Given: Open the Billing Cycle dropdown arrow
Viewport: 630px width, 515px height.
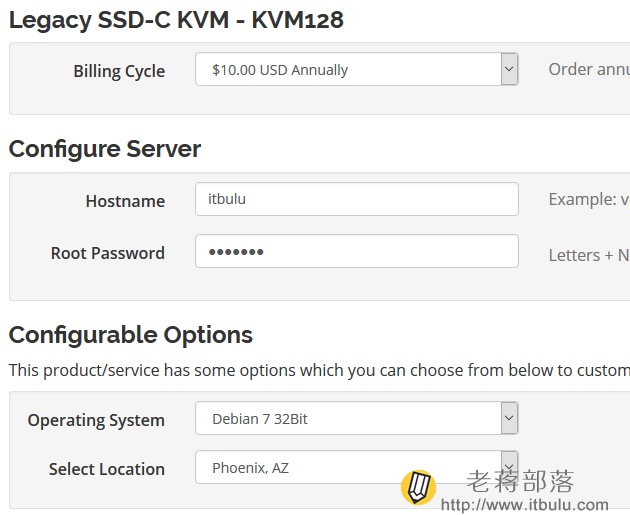Looking at the screenshot, I should pyautogui.click(x=509, y=70).
